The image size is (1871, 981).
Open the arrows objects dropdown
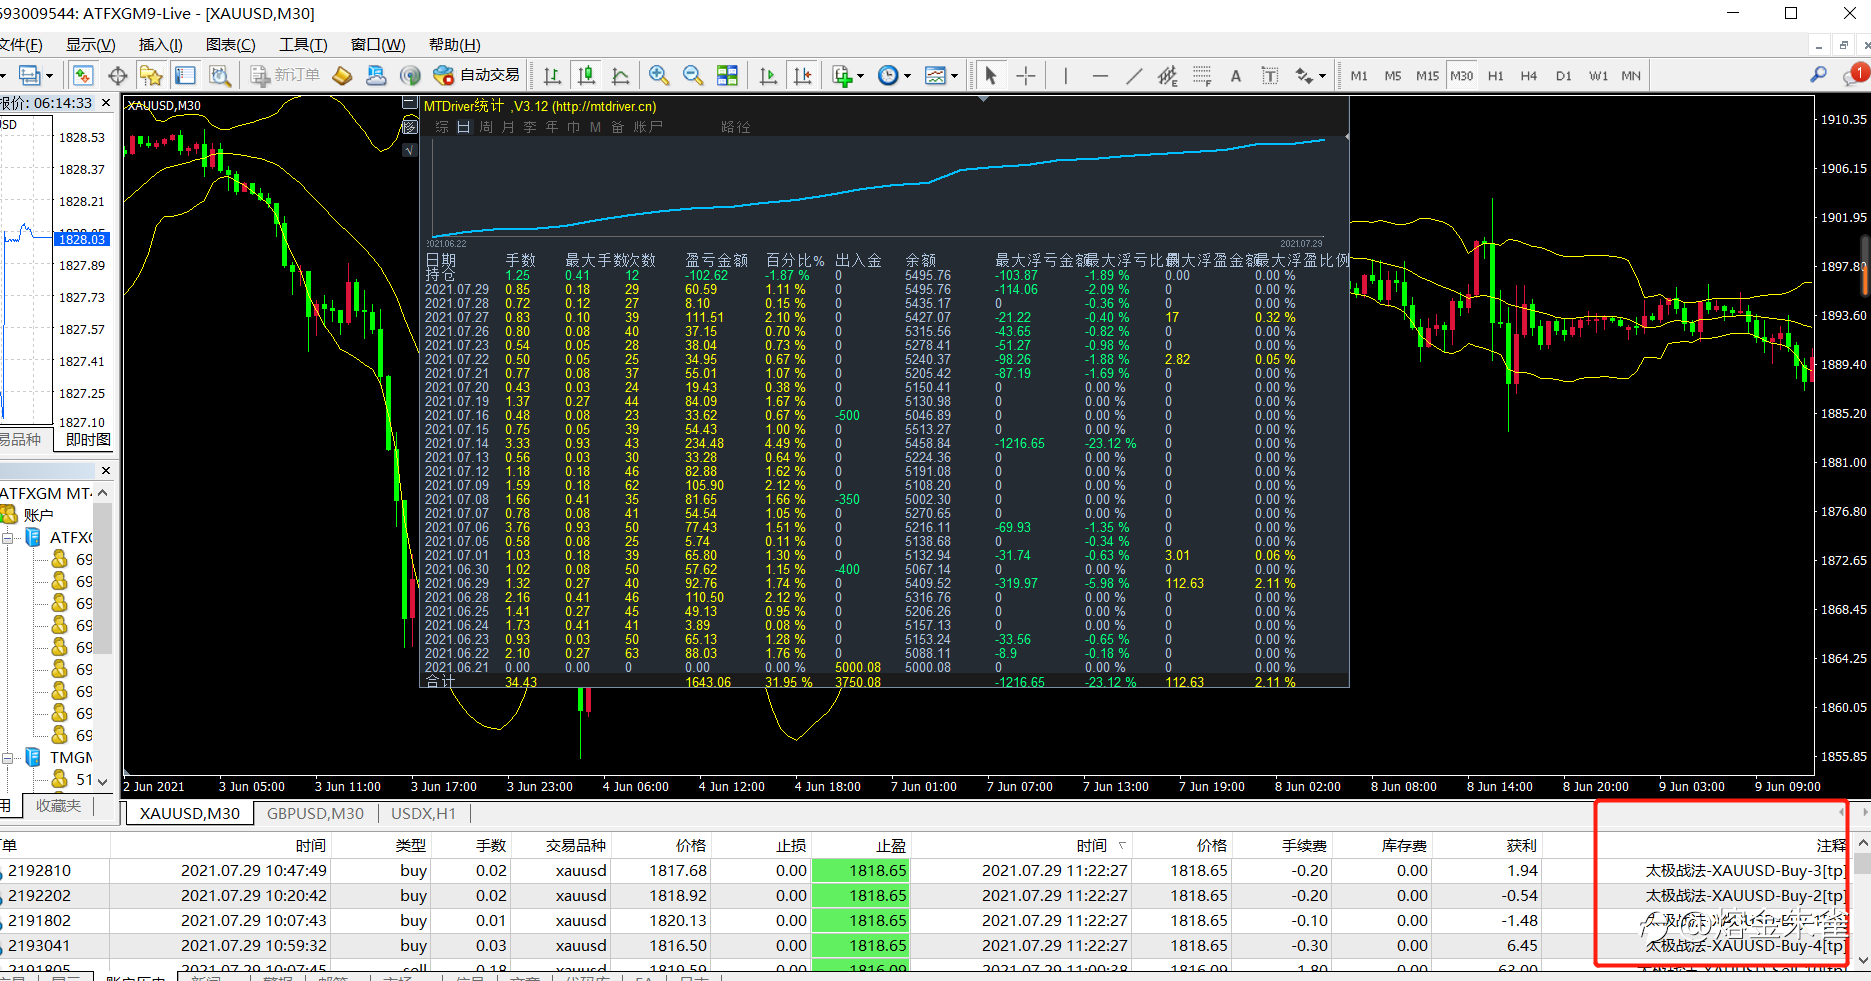pyautogui.click(x=1310, y=76)
